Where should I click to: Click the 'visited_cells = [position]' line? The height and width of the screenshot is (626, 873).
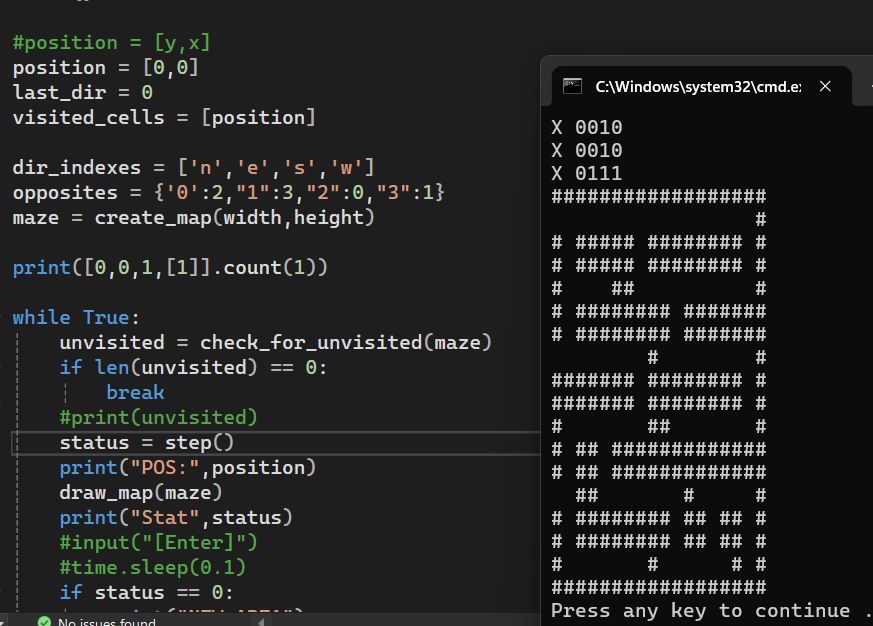(164, 117)
